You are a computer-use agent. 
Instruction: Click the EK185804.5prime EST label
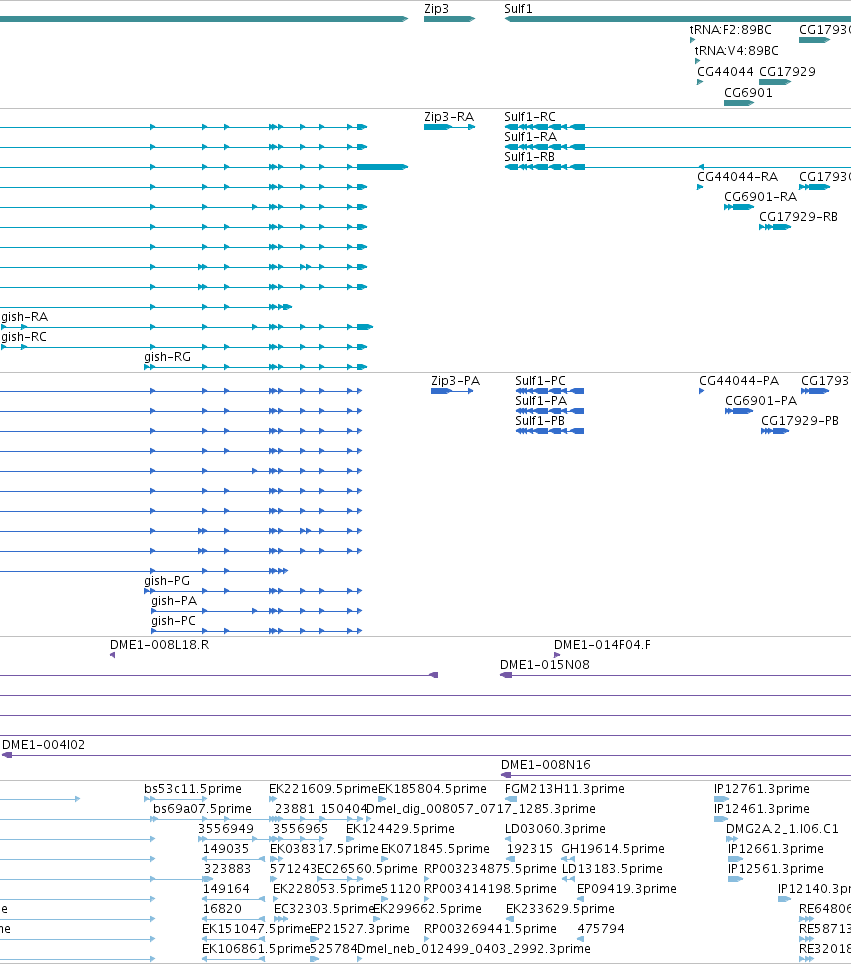pos(432,788)
